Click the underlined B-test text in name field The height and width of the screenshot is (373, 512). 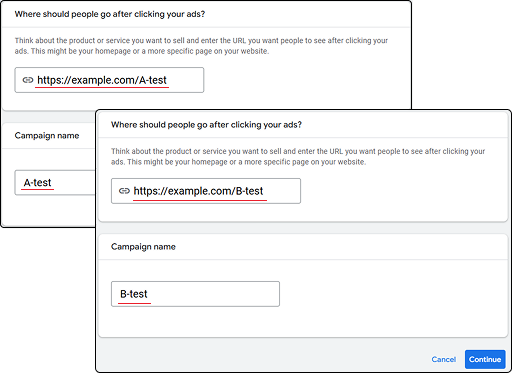[x=134, y=294]
